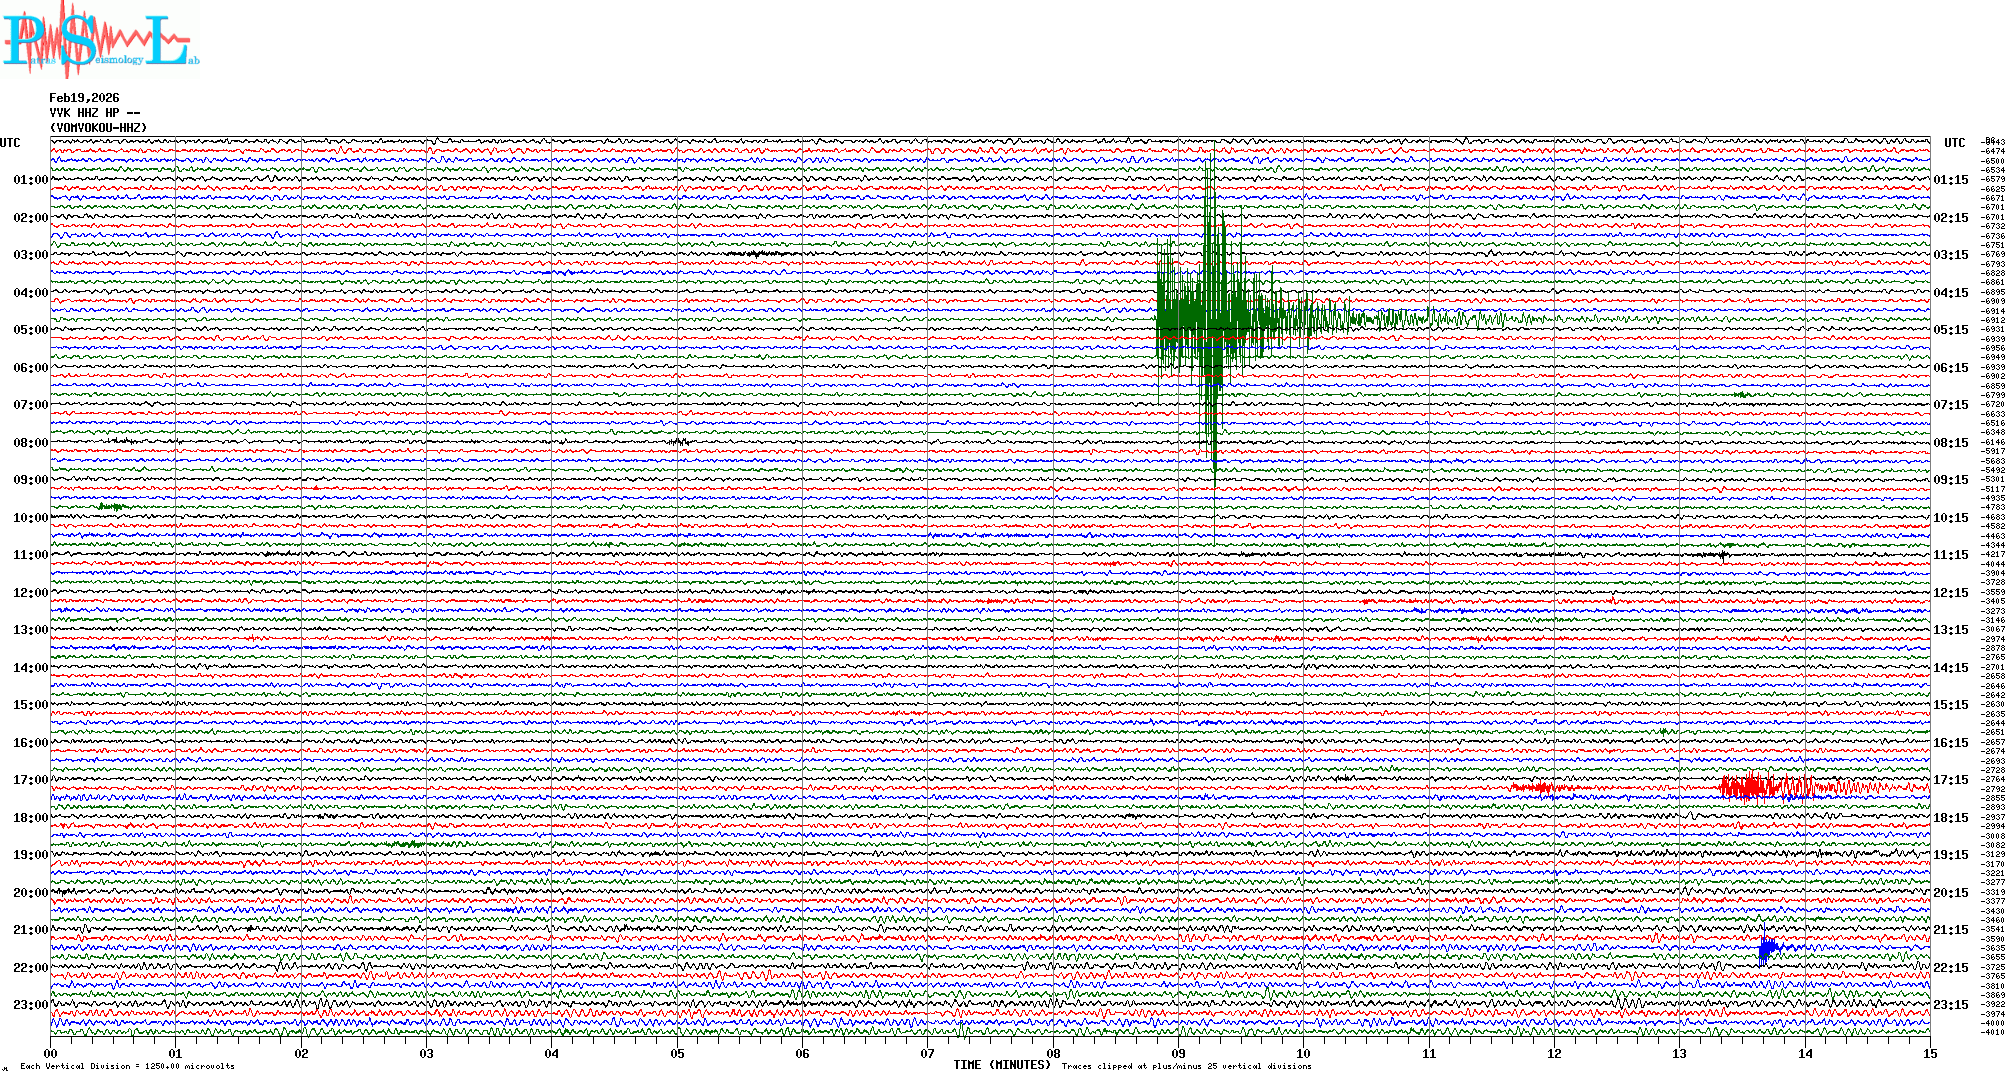
Task: Click the 00 minute tick on bottom axis
Action: (51, 1053)
